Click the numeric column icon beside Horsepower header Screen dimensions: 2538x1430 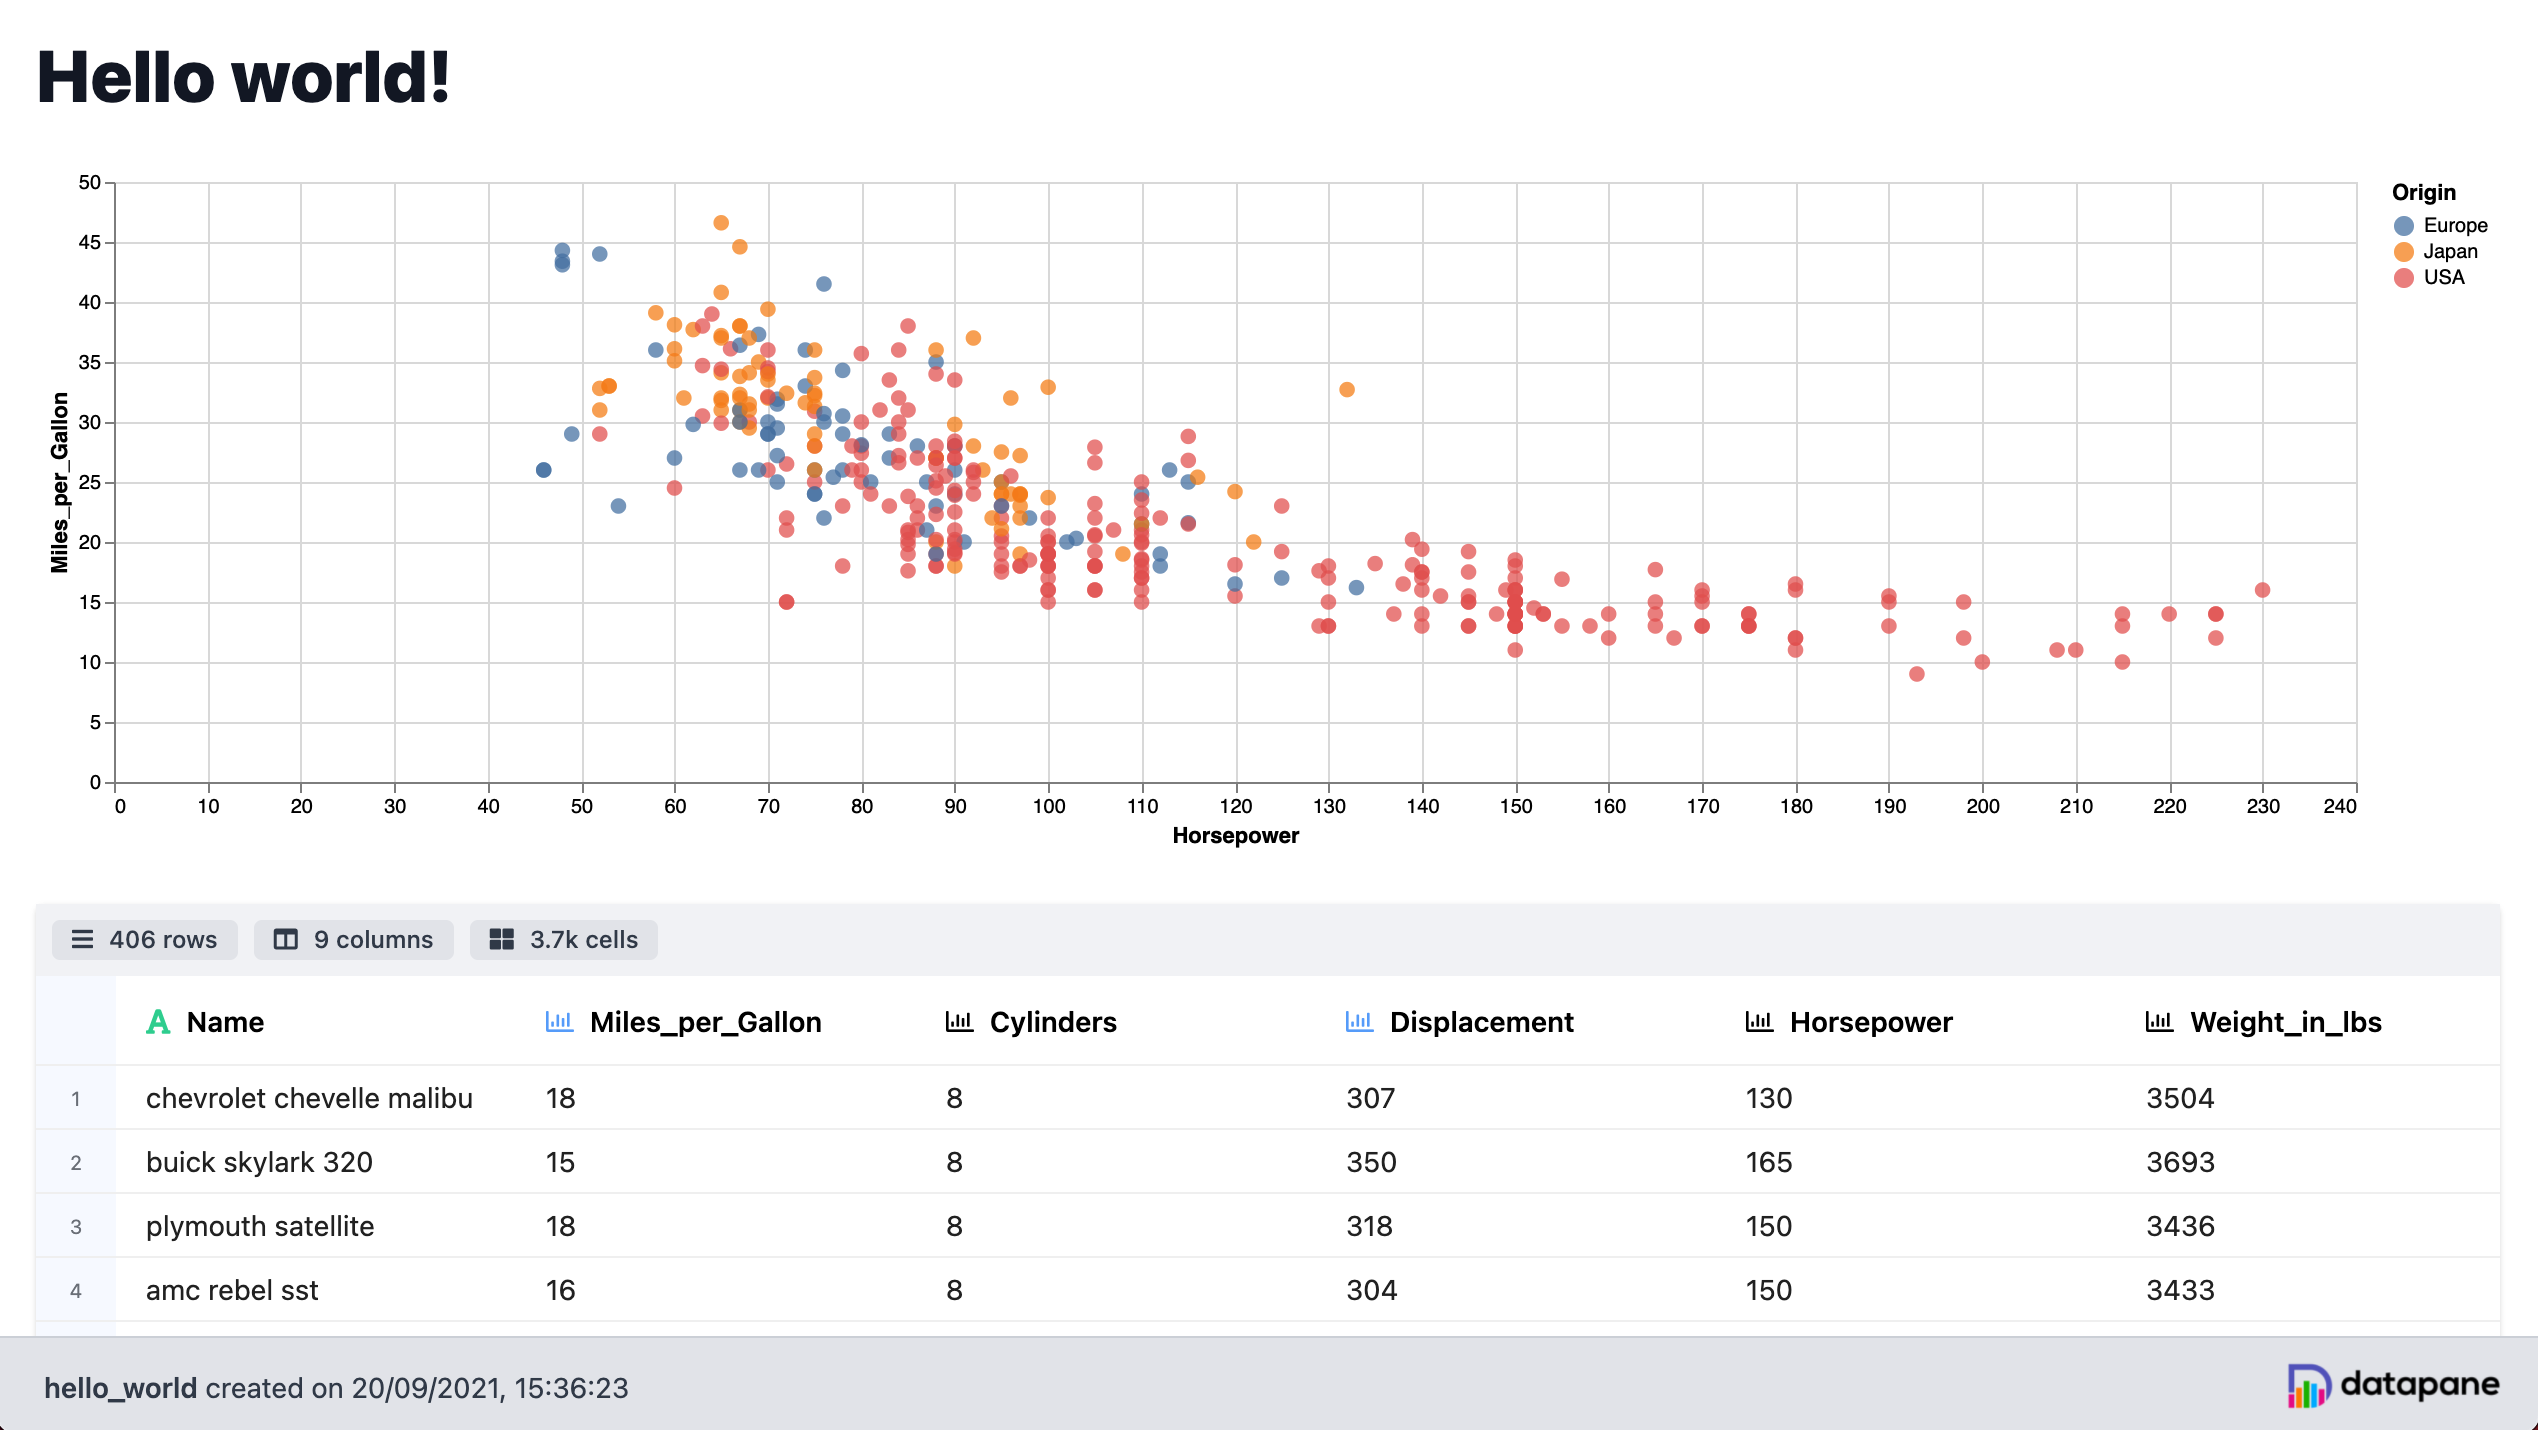1758,1021
